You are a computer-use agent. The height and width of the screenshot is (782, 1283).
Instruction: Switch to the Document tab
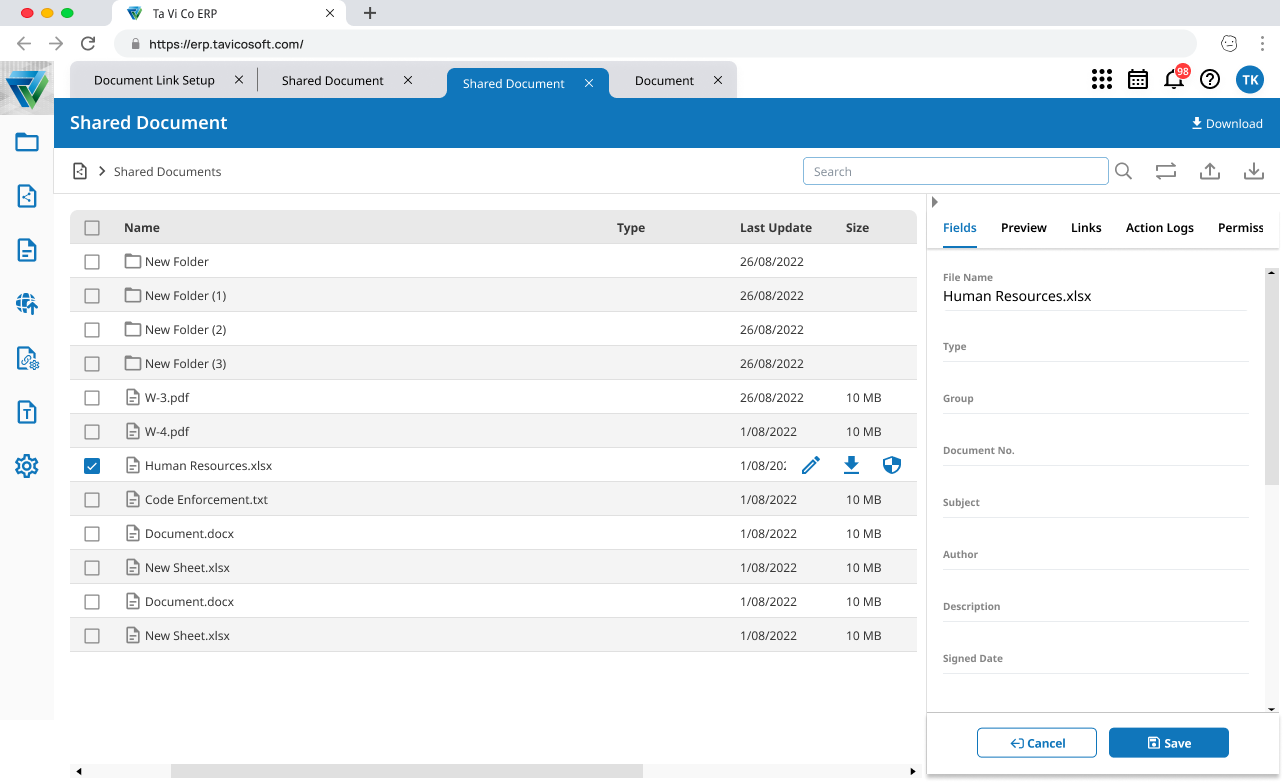(664, 80)
